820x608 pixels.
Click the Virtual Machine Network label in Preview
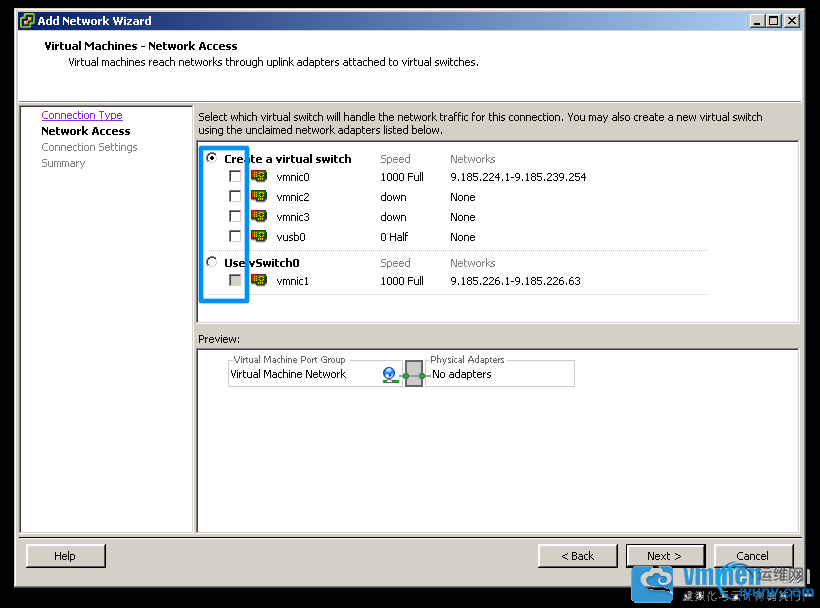(x=288, y=374)
